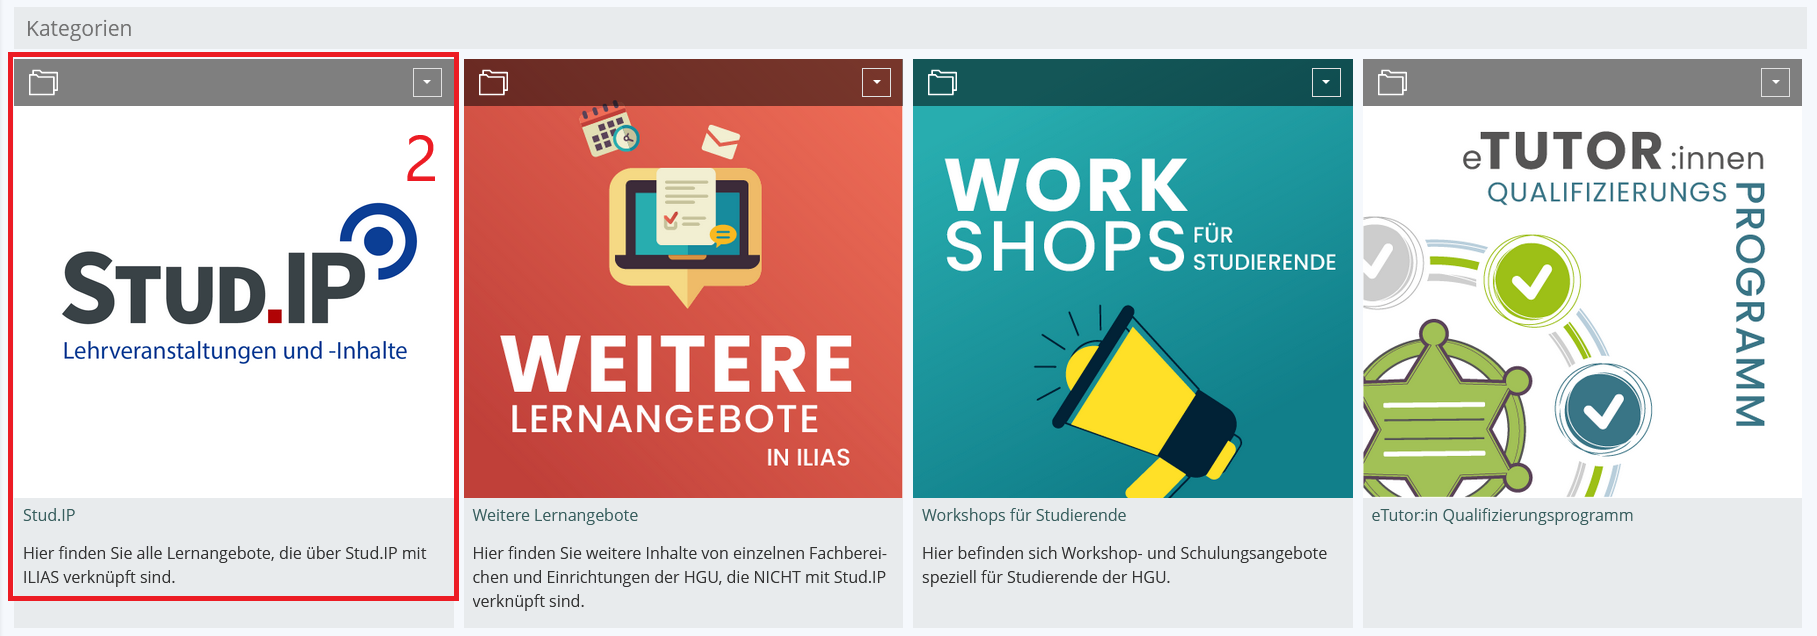Expand the eTutor:in card actions dropdown
This screenshot has width=1817, height=636.
(x=1775, y=82)
